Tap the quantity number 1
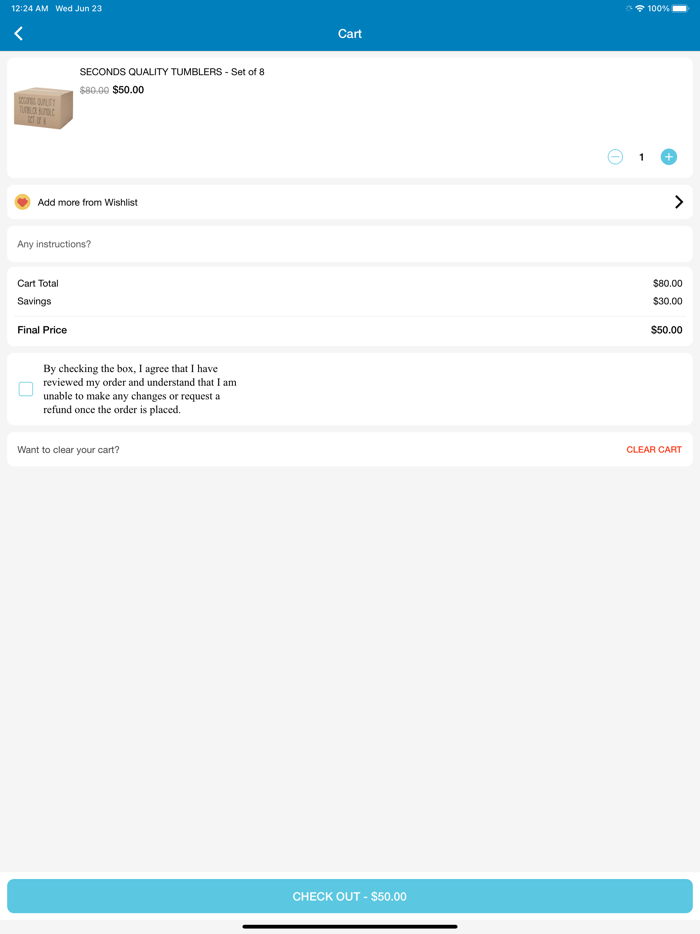Screen dimensions: 700x934 click(642, 157)
